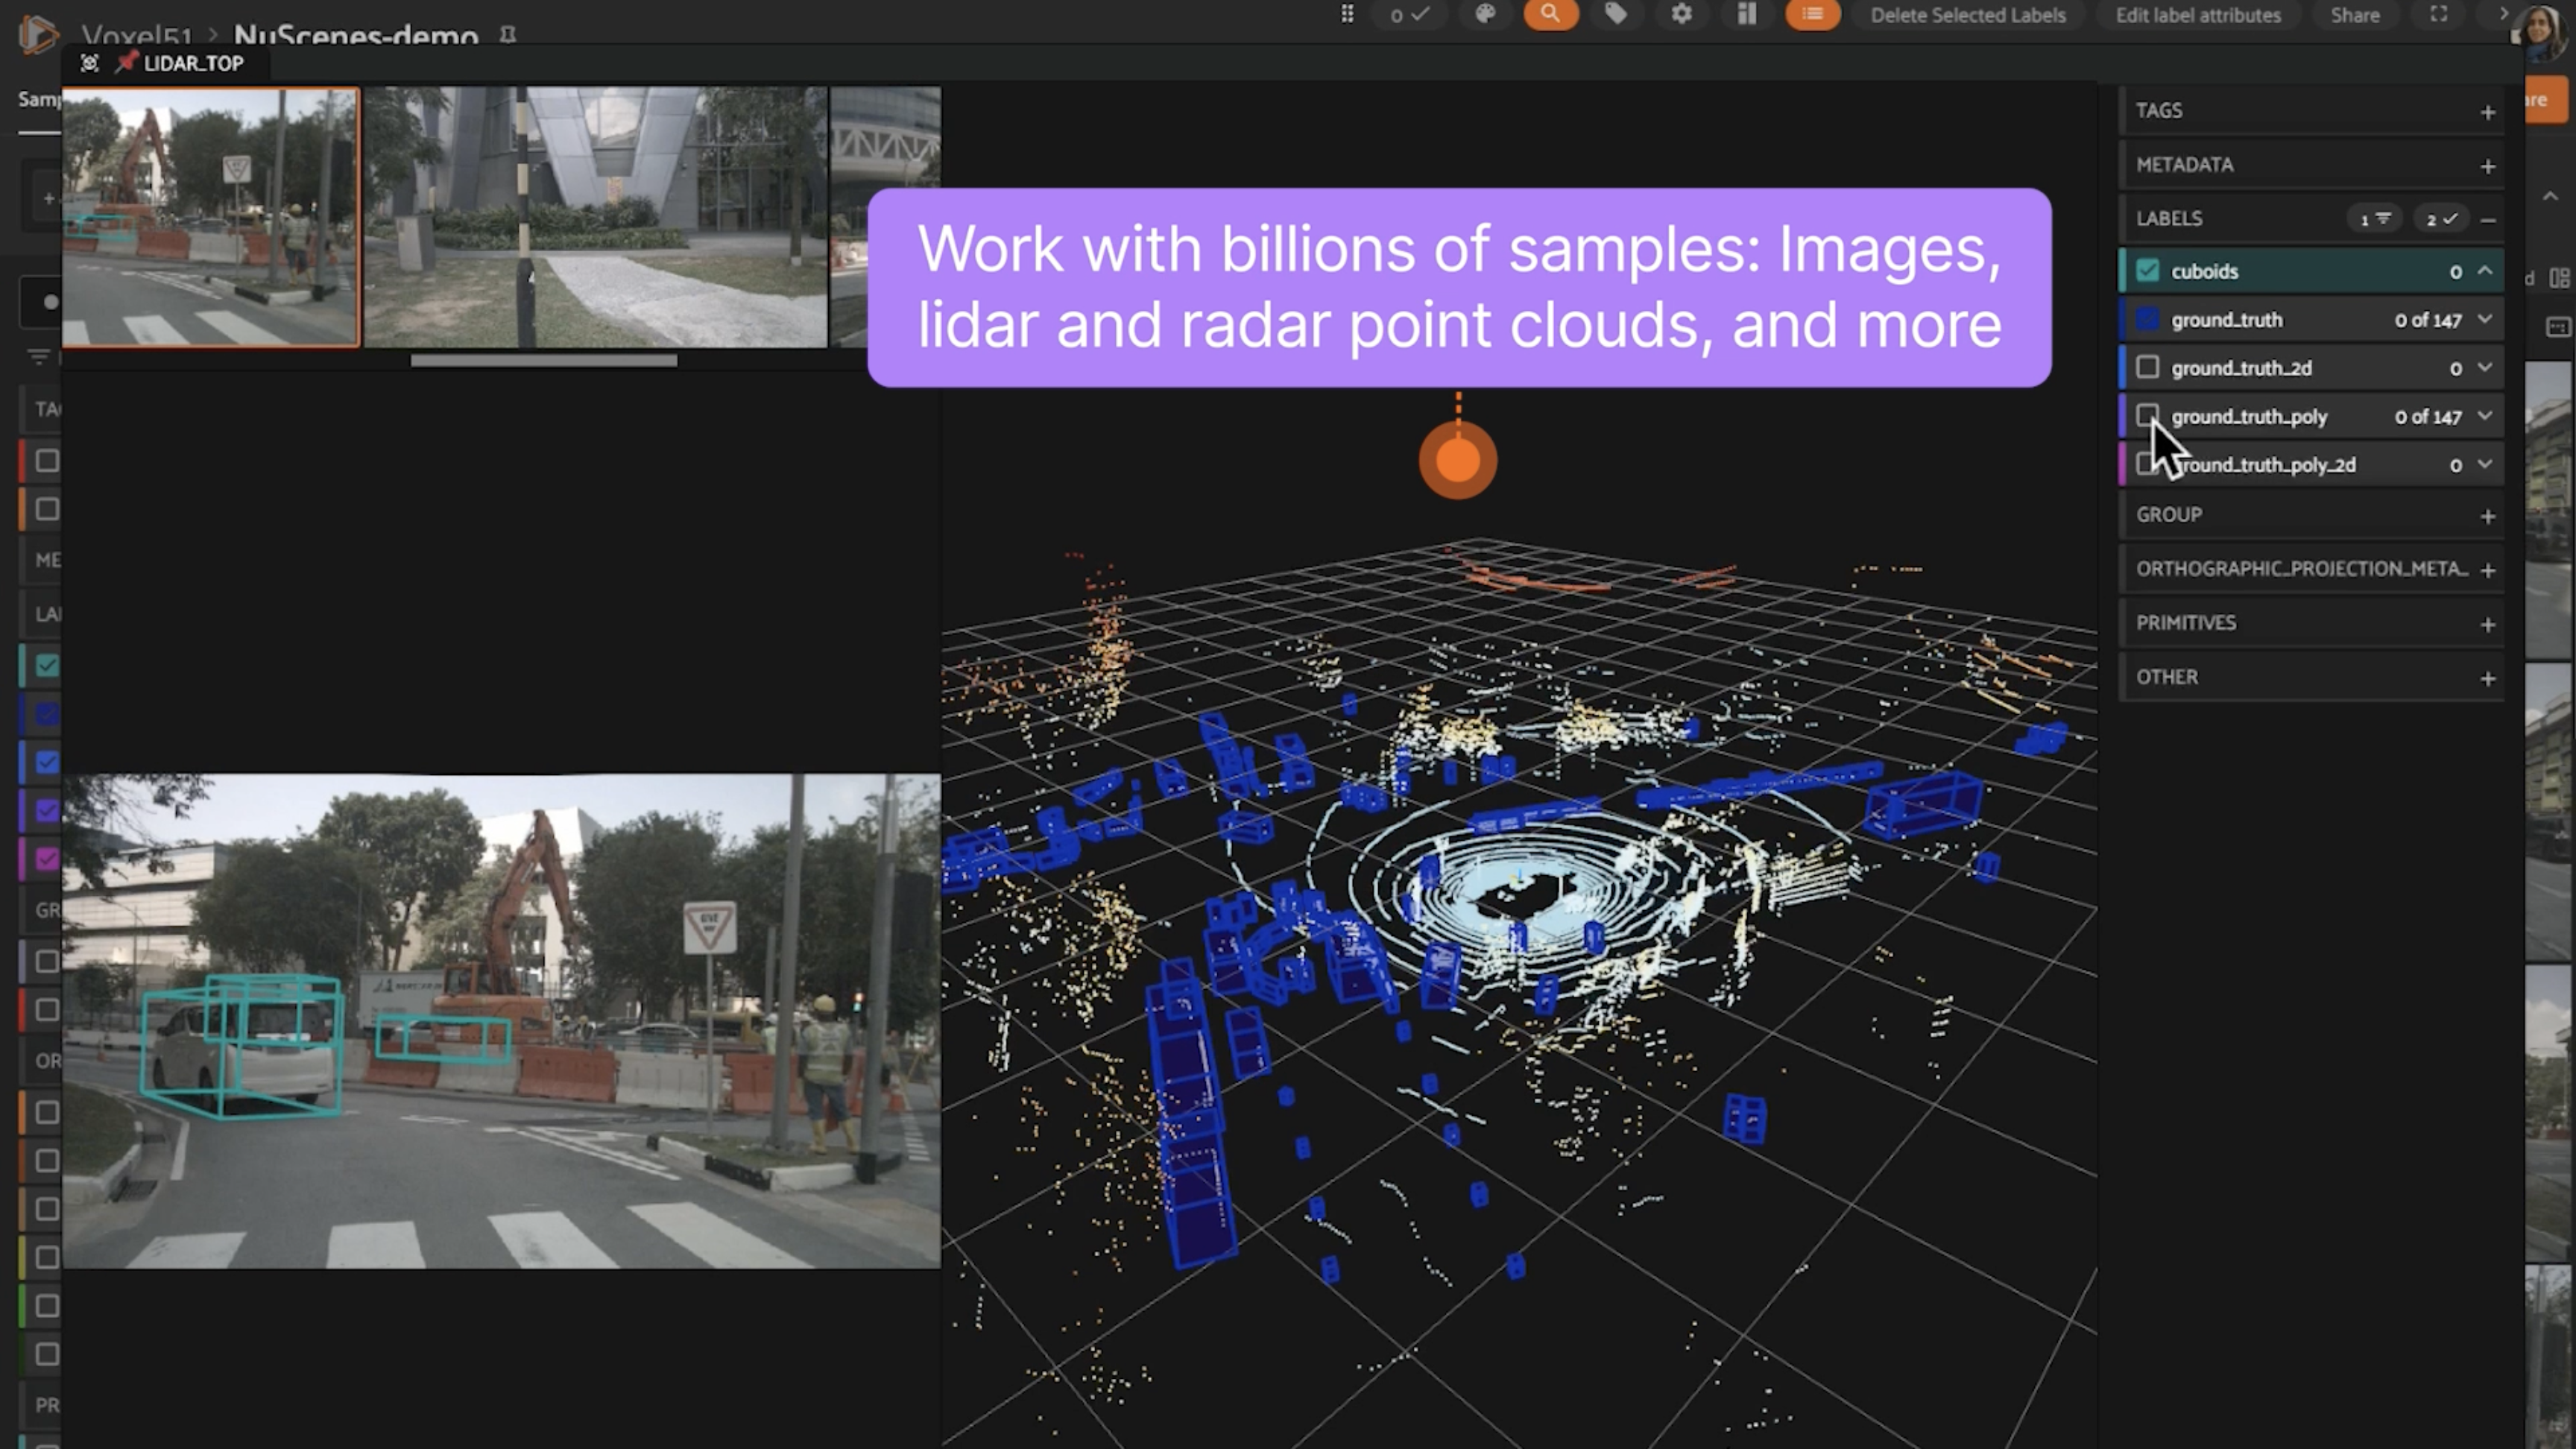Enter fullscreen with the expand icon

click(2439, 14)
